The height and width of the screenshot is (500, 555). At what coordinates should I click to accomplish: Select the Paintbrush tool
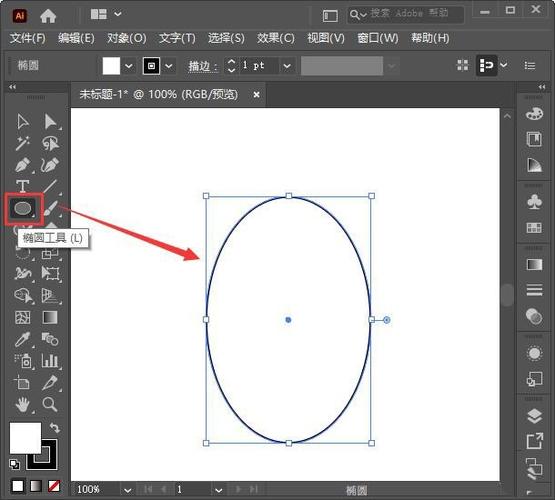51,208
